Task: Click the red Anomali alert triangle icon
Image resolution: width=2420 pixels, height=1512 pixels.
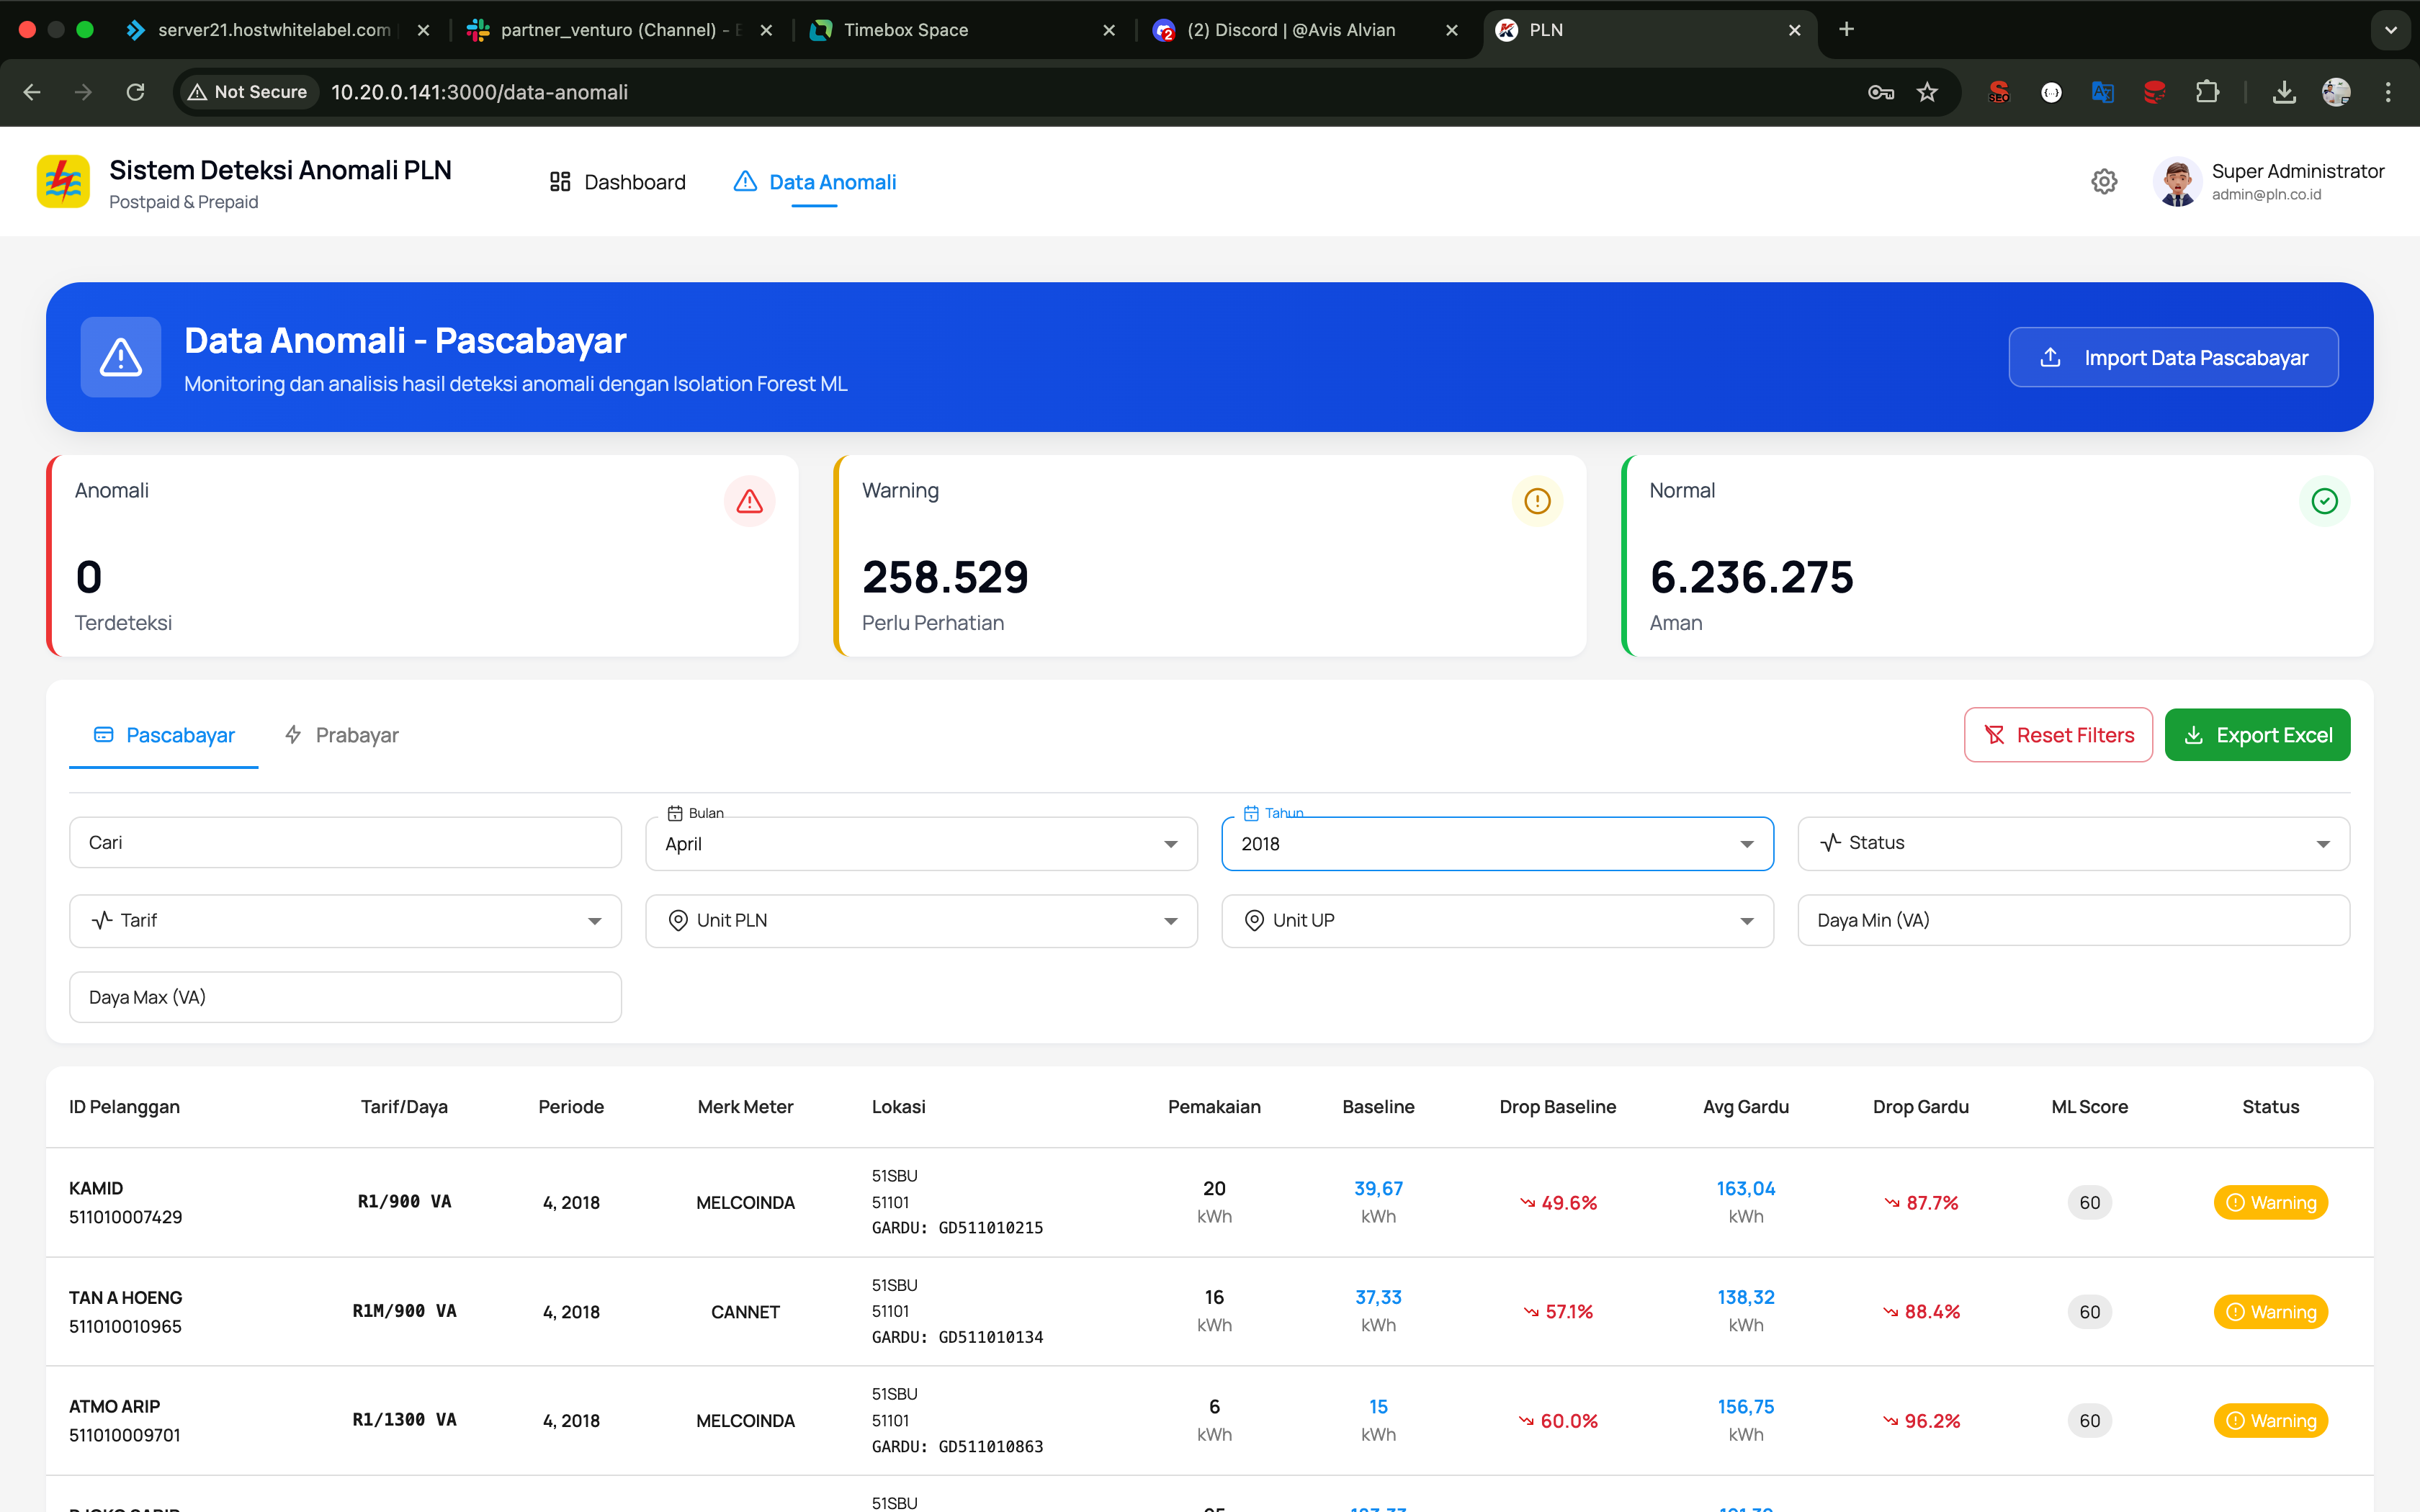Action: tap(749, 501)
